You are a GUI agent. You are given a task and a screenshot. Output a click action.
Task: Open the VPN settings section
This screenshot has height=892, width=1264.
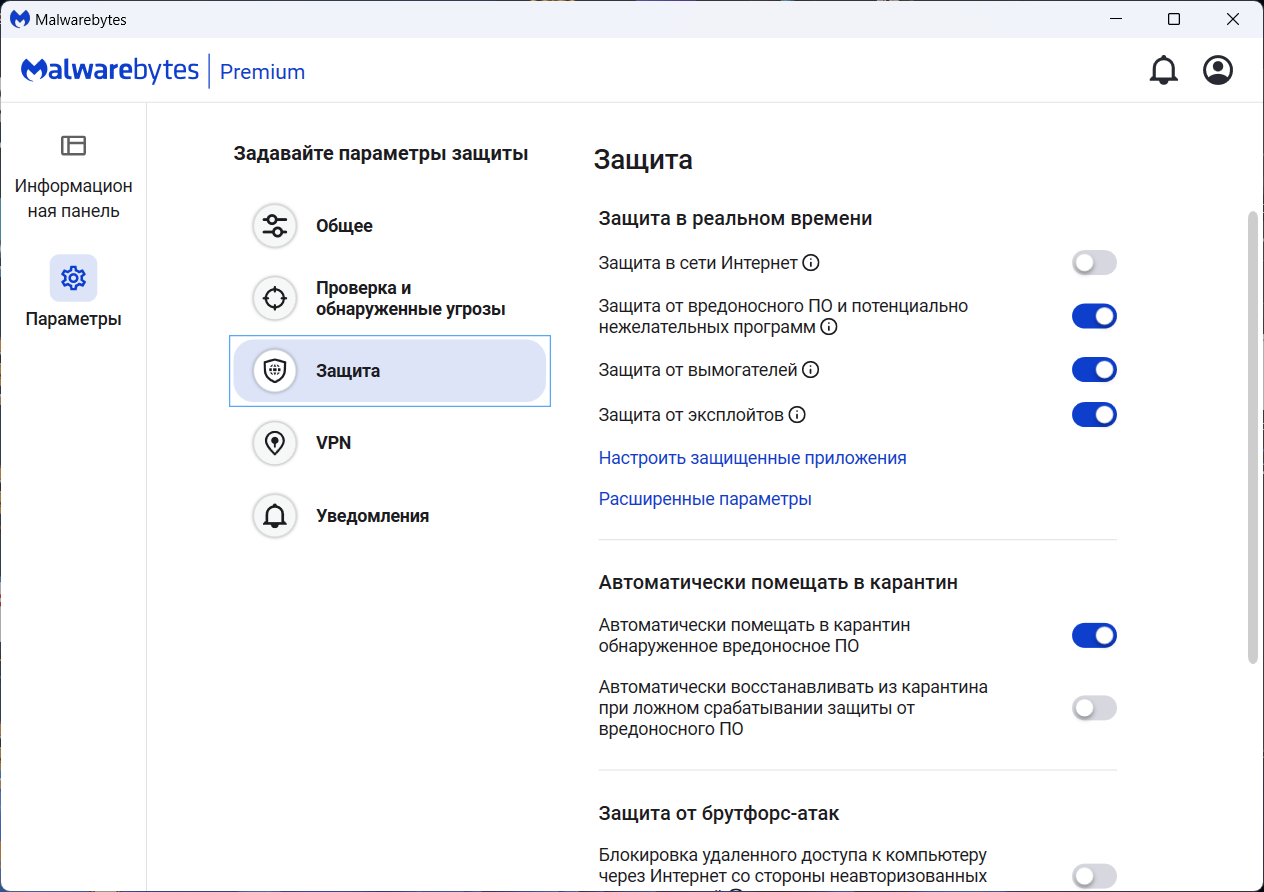(x=390, y=443)
